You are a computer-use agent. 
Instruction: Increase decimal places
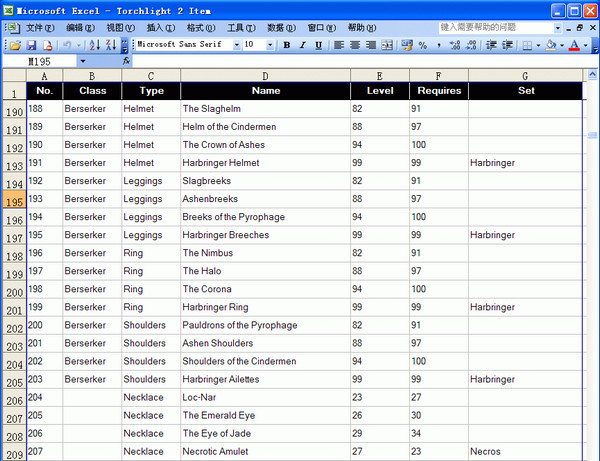(x=455, y=45)
